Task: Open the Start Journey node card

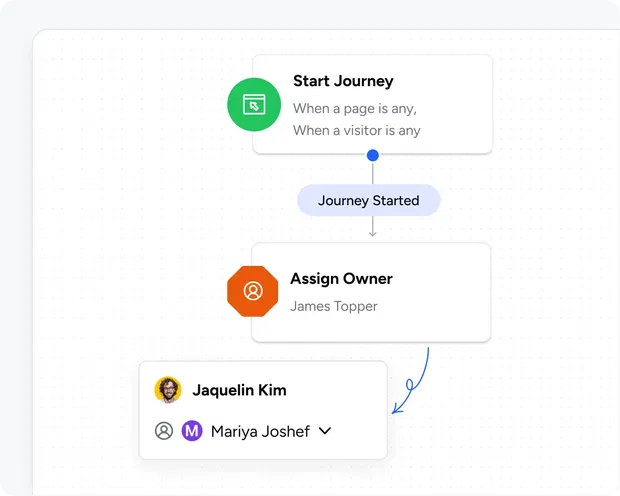Action: pos(372,104)
